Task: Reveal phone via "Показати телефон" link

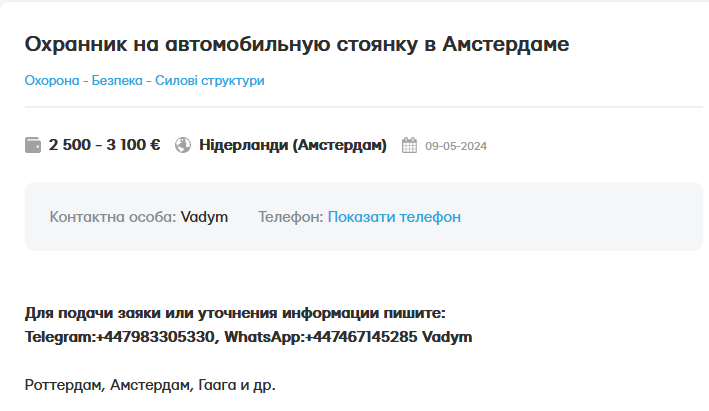Action: 394,217
